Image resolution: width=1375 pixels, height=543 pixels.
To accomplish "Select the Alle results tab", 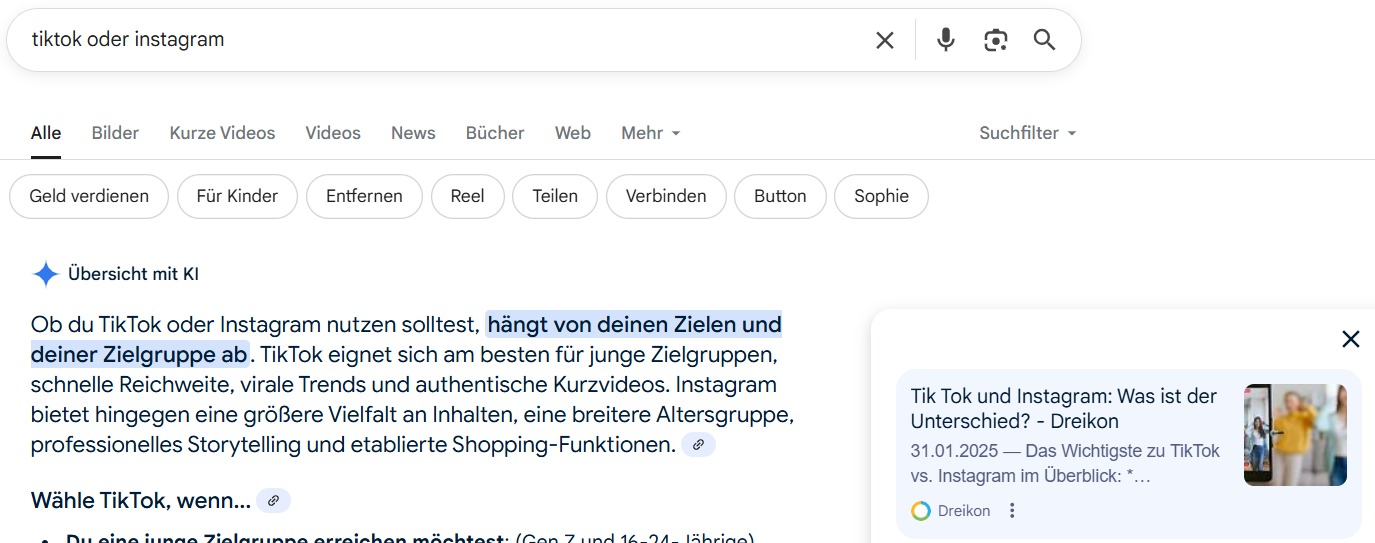I will pyautogui.click(x=46, y=133).
